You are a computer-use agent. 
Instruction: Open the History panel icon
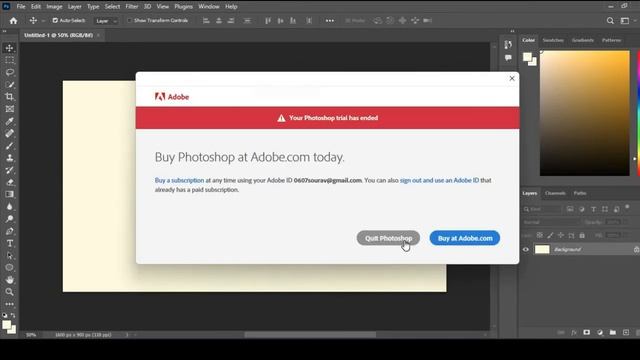(508, 44)
